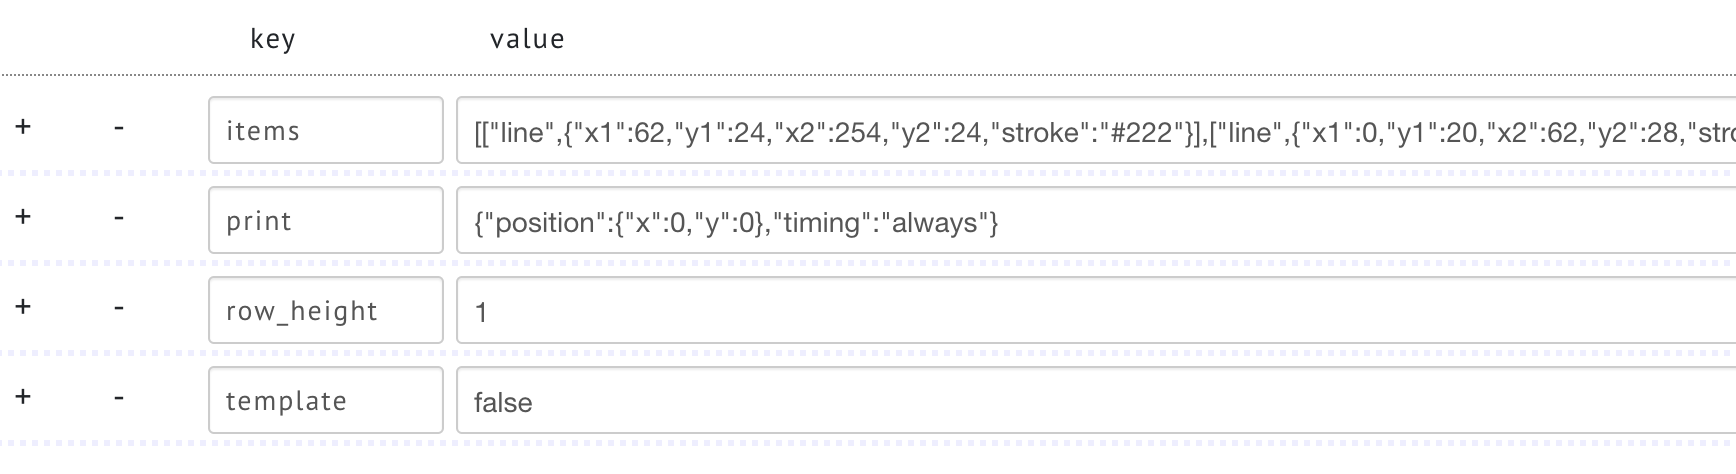Click the dotted separator below the template row
The width and height of the screenshot is (1736, 474).
click(x=868, y=443)
